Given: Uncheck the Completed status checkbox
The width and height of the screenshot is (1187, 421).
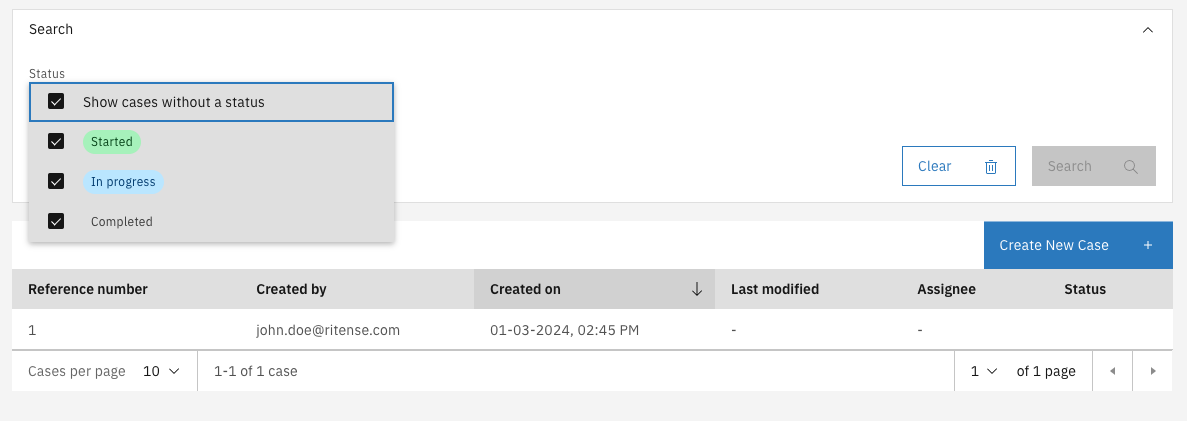Looking at the screenshot, I should point(56,222).
